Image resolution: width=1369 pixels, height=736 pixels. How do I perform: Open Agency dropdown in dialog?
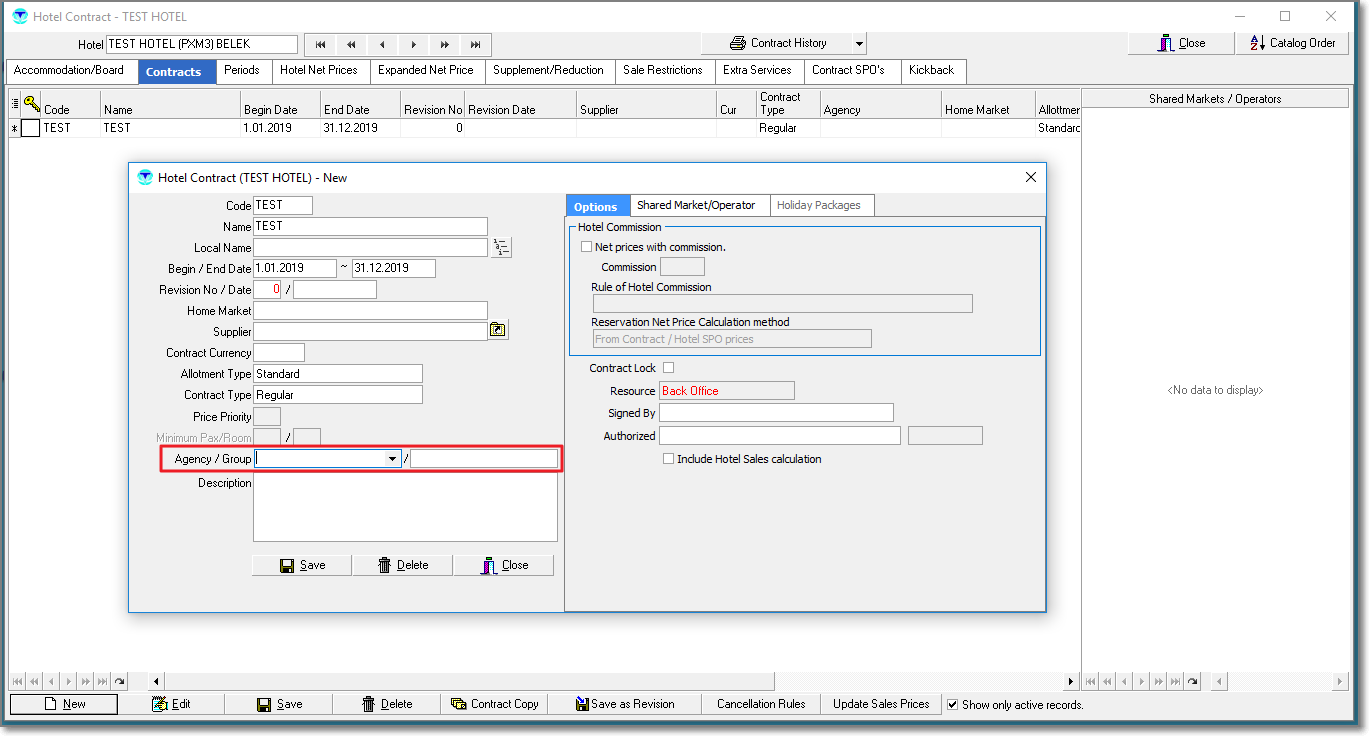393,459
